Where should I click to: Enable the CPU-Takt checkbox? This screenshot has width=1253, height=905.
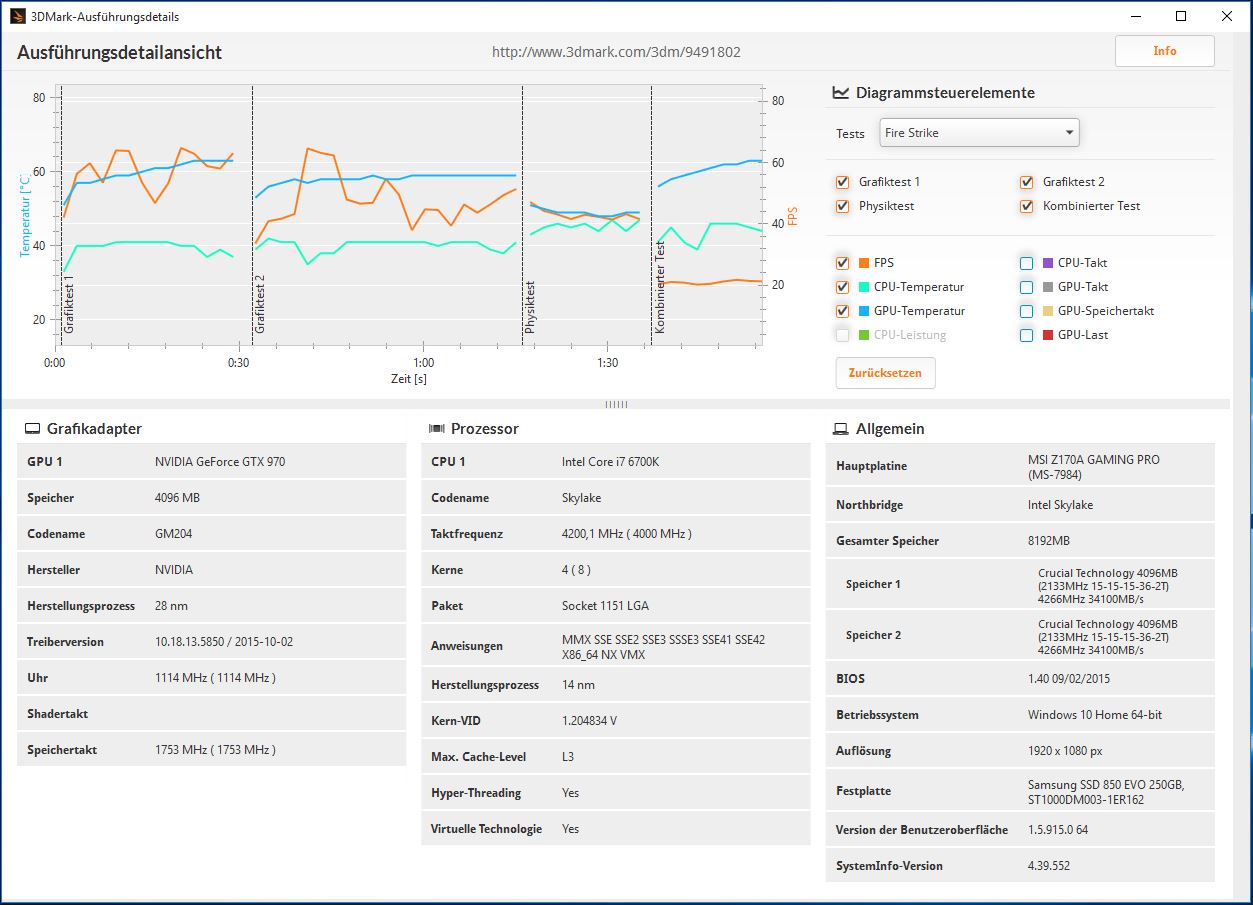tap(1026, 263)
